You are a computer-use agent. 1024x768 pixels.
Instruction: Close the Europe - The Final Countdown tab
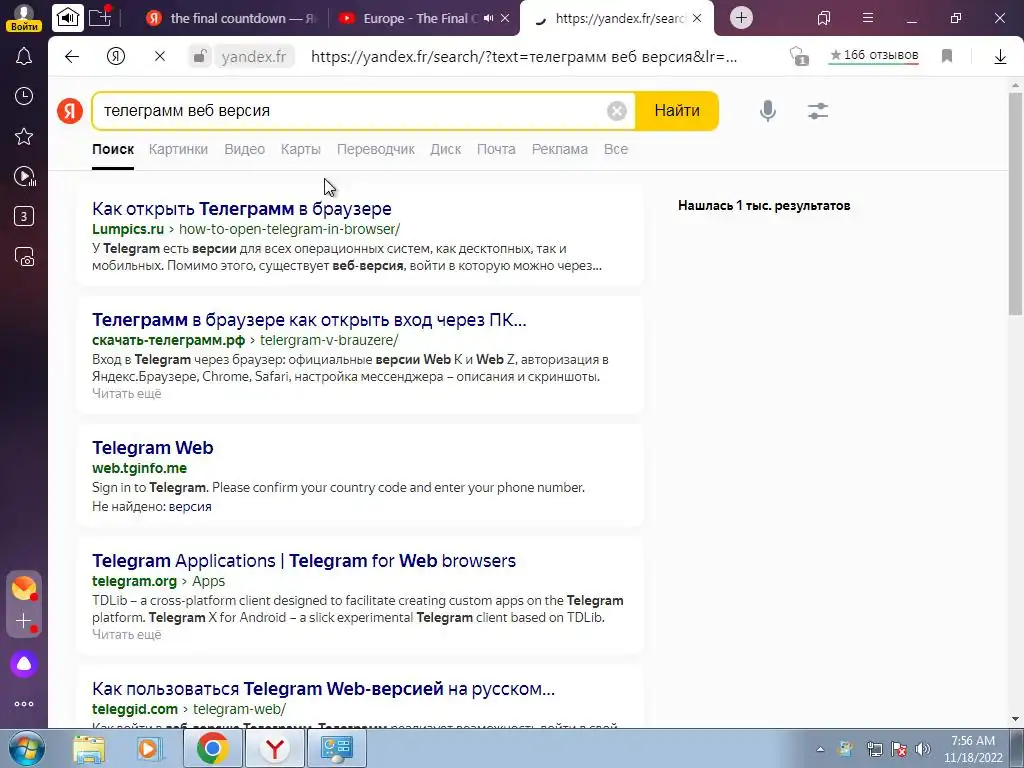pos(505,18)
